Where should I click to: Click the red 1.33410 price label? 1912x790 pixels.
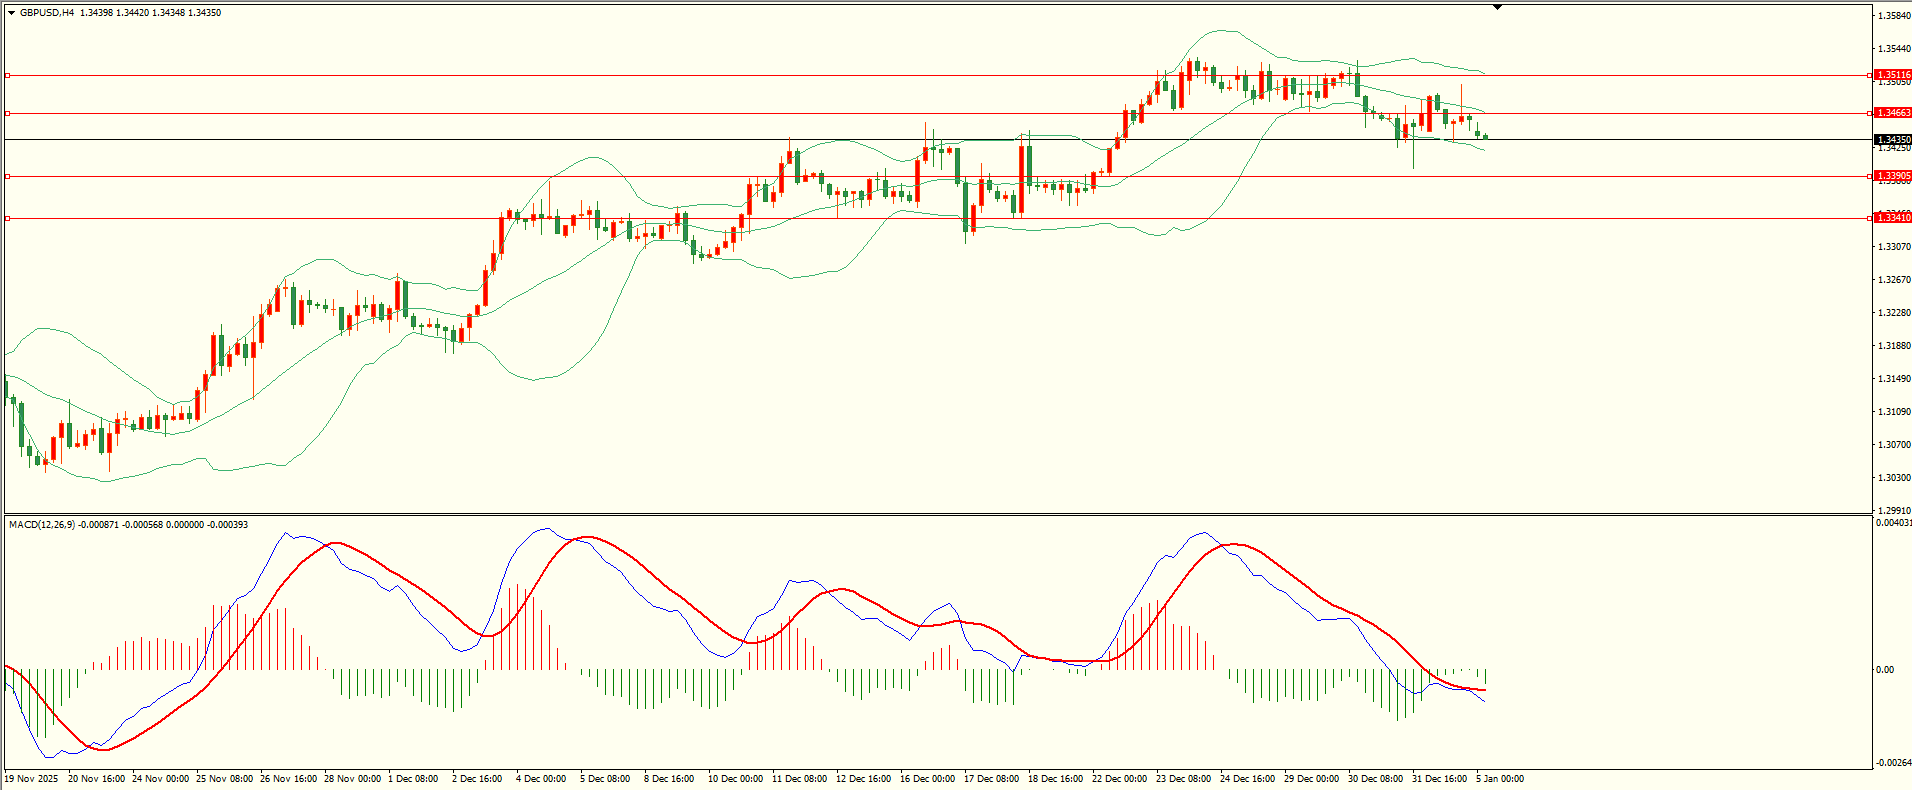[x=1892, y=217]
